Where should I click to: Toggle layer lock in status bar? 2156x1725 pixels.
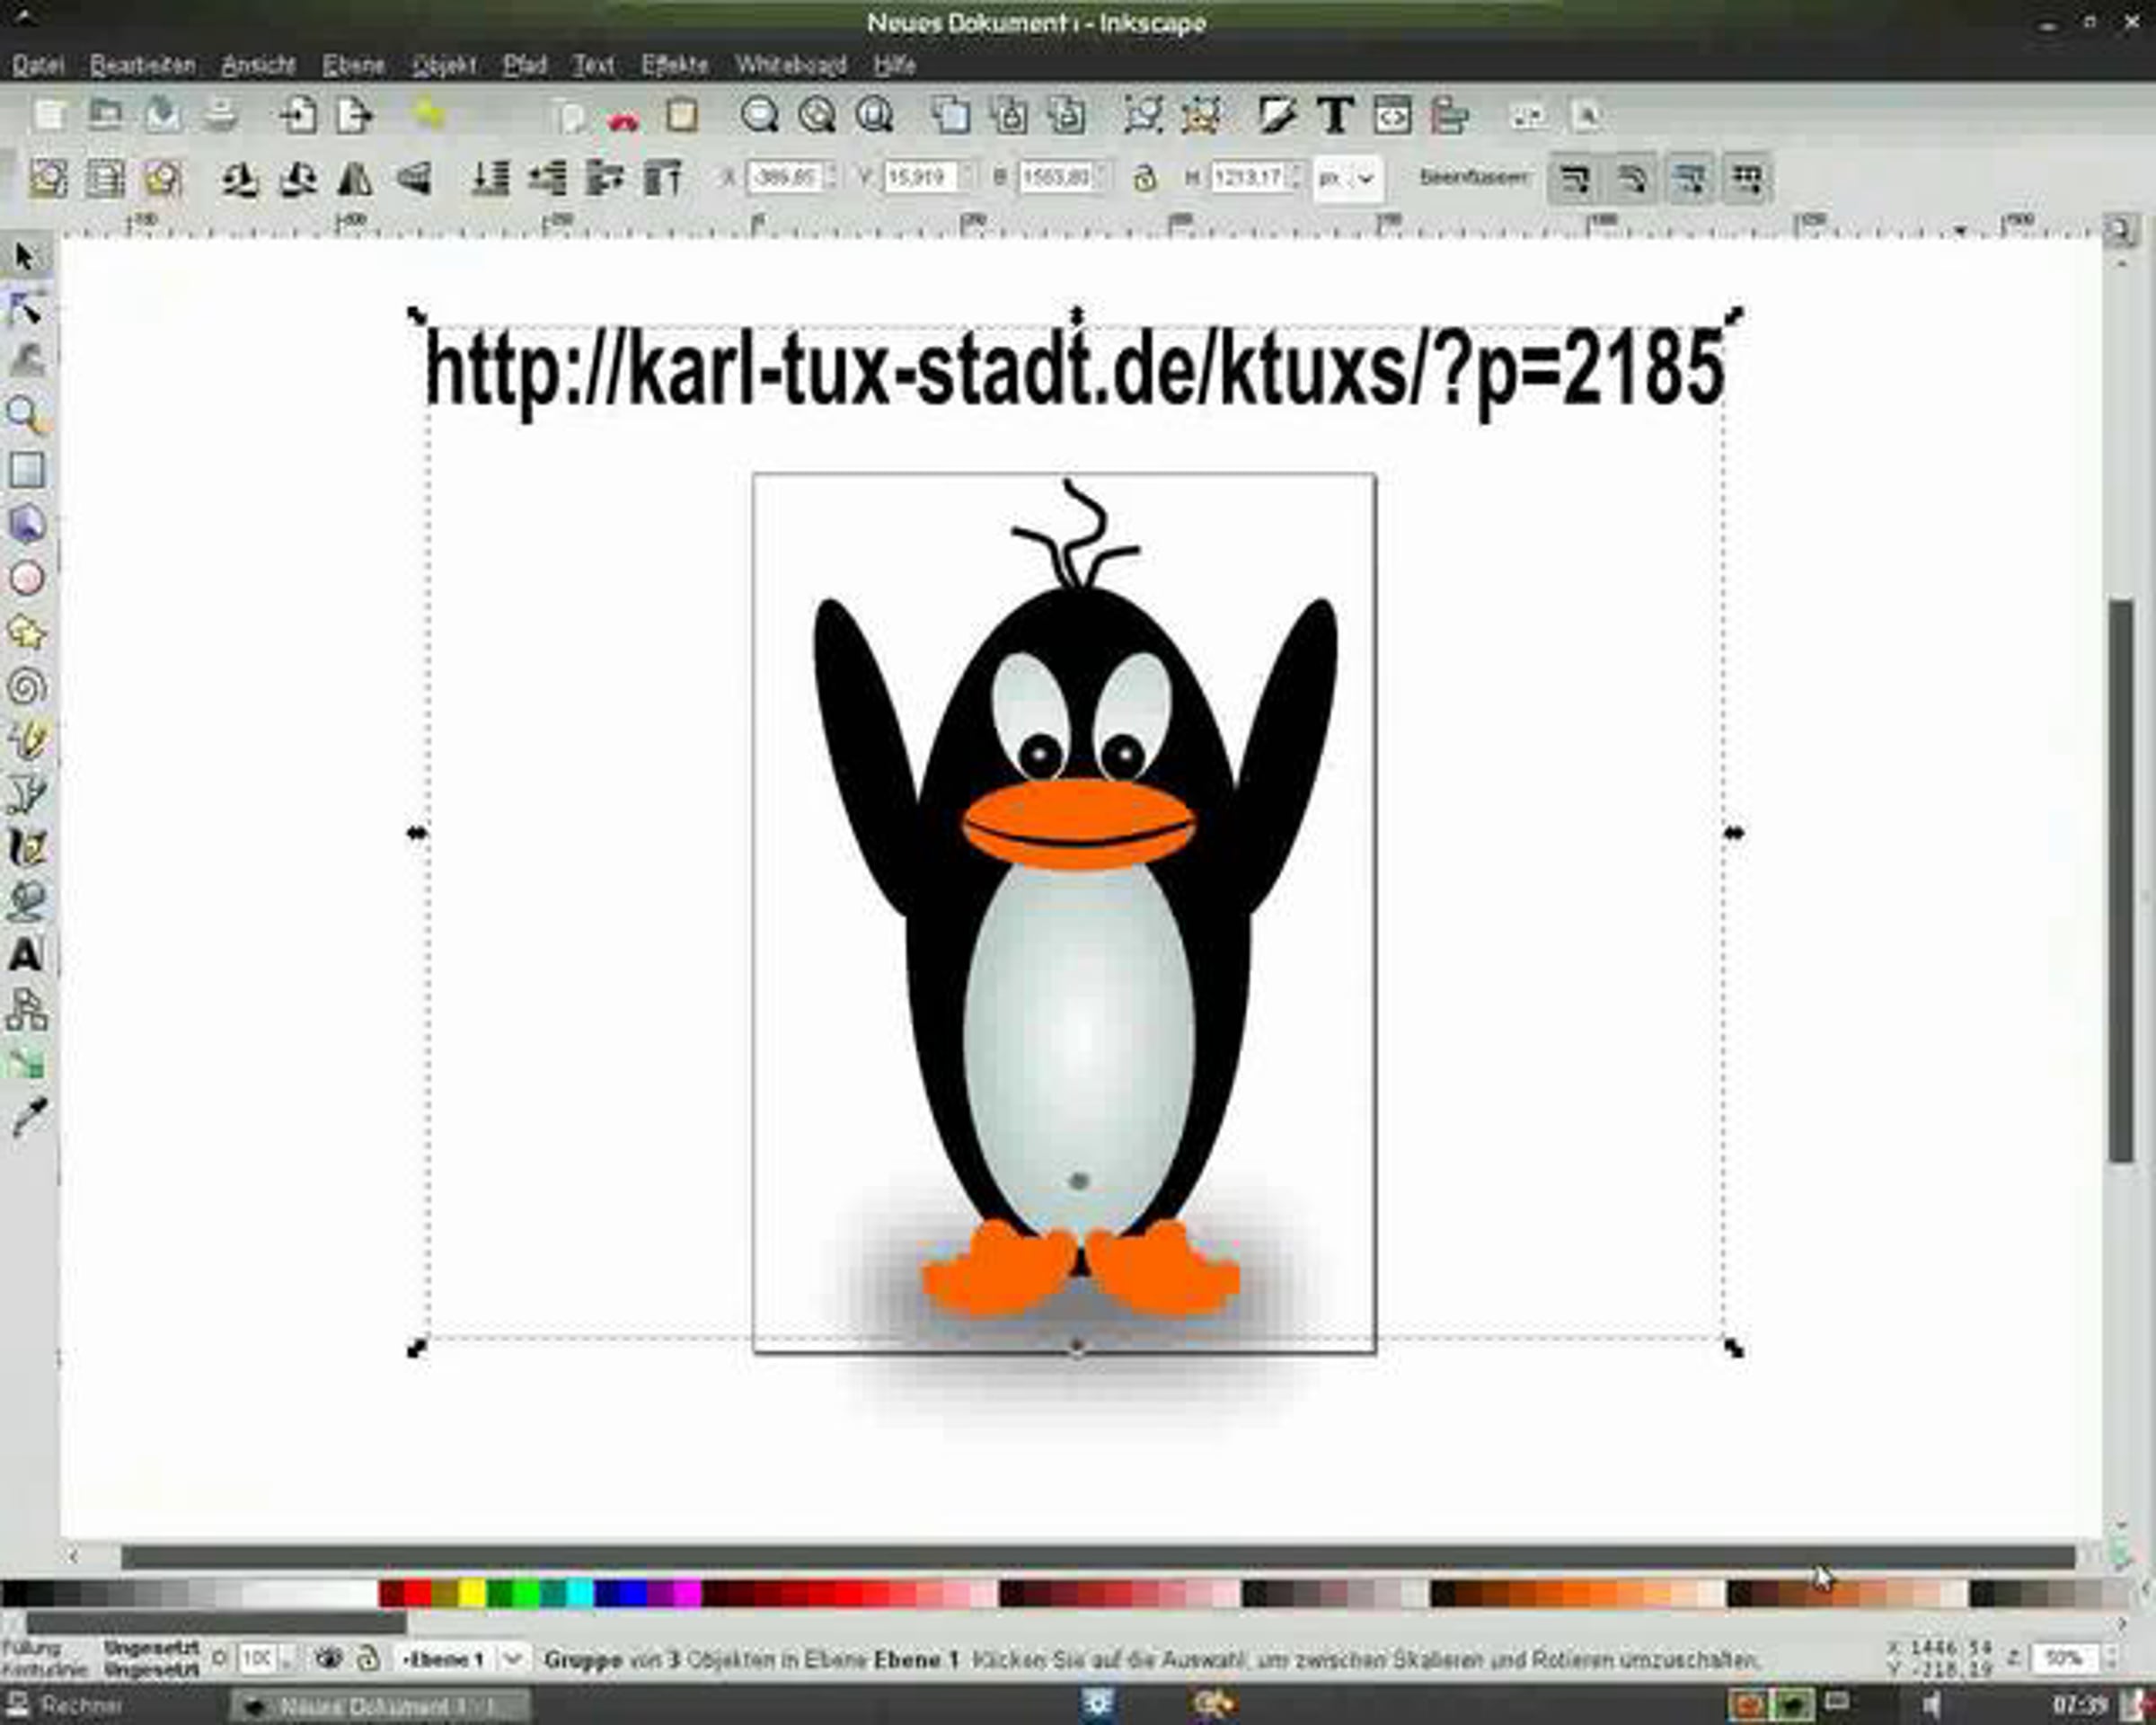[x=369, y=1659]
